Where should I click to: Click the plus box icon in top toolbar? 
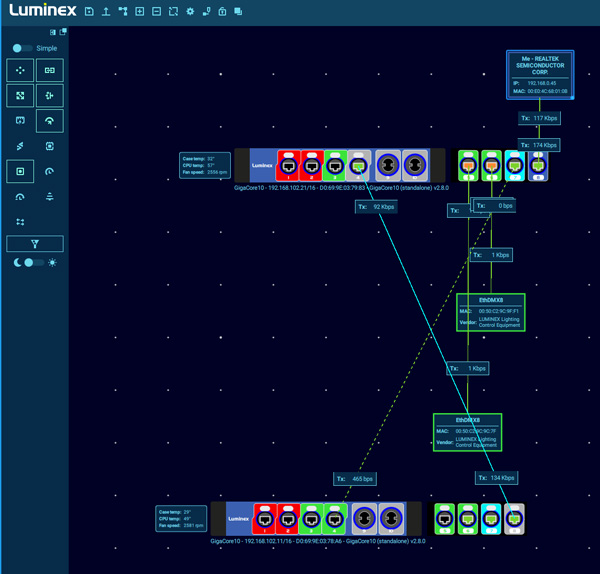tap(140, 11)
